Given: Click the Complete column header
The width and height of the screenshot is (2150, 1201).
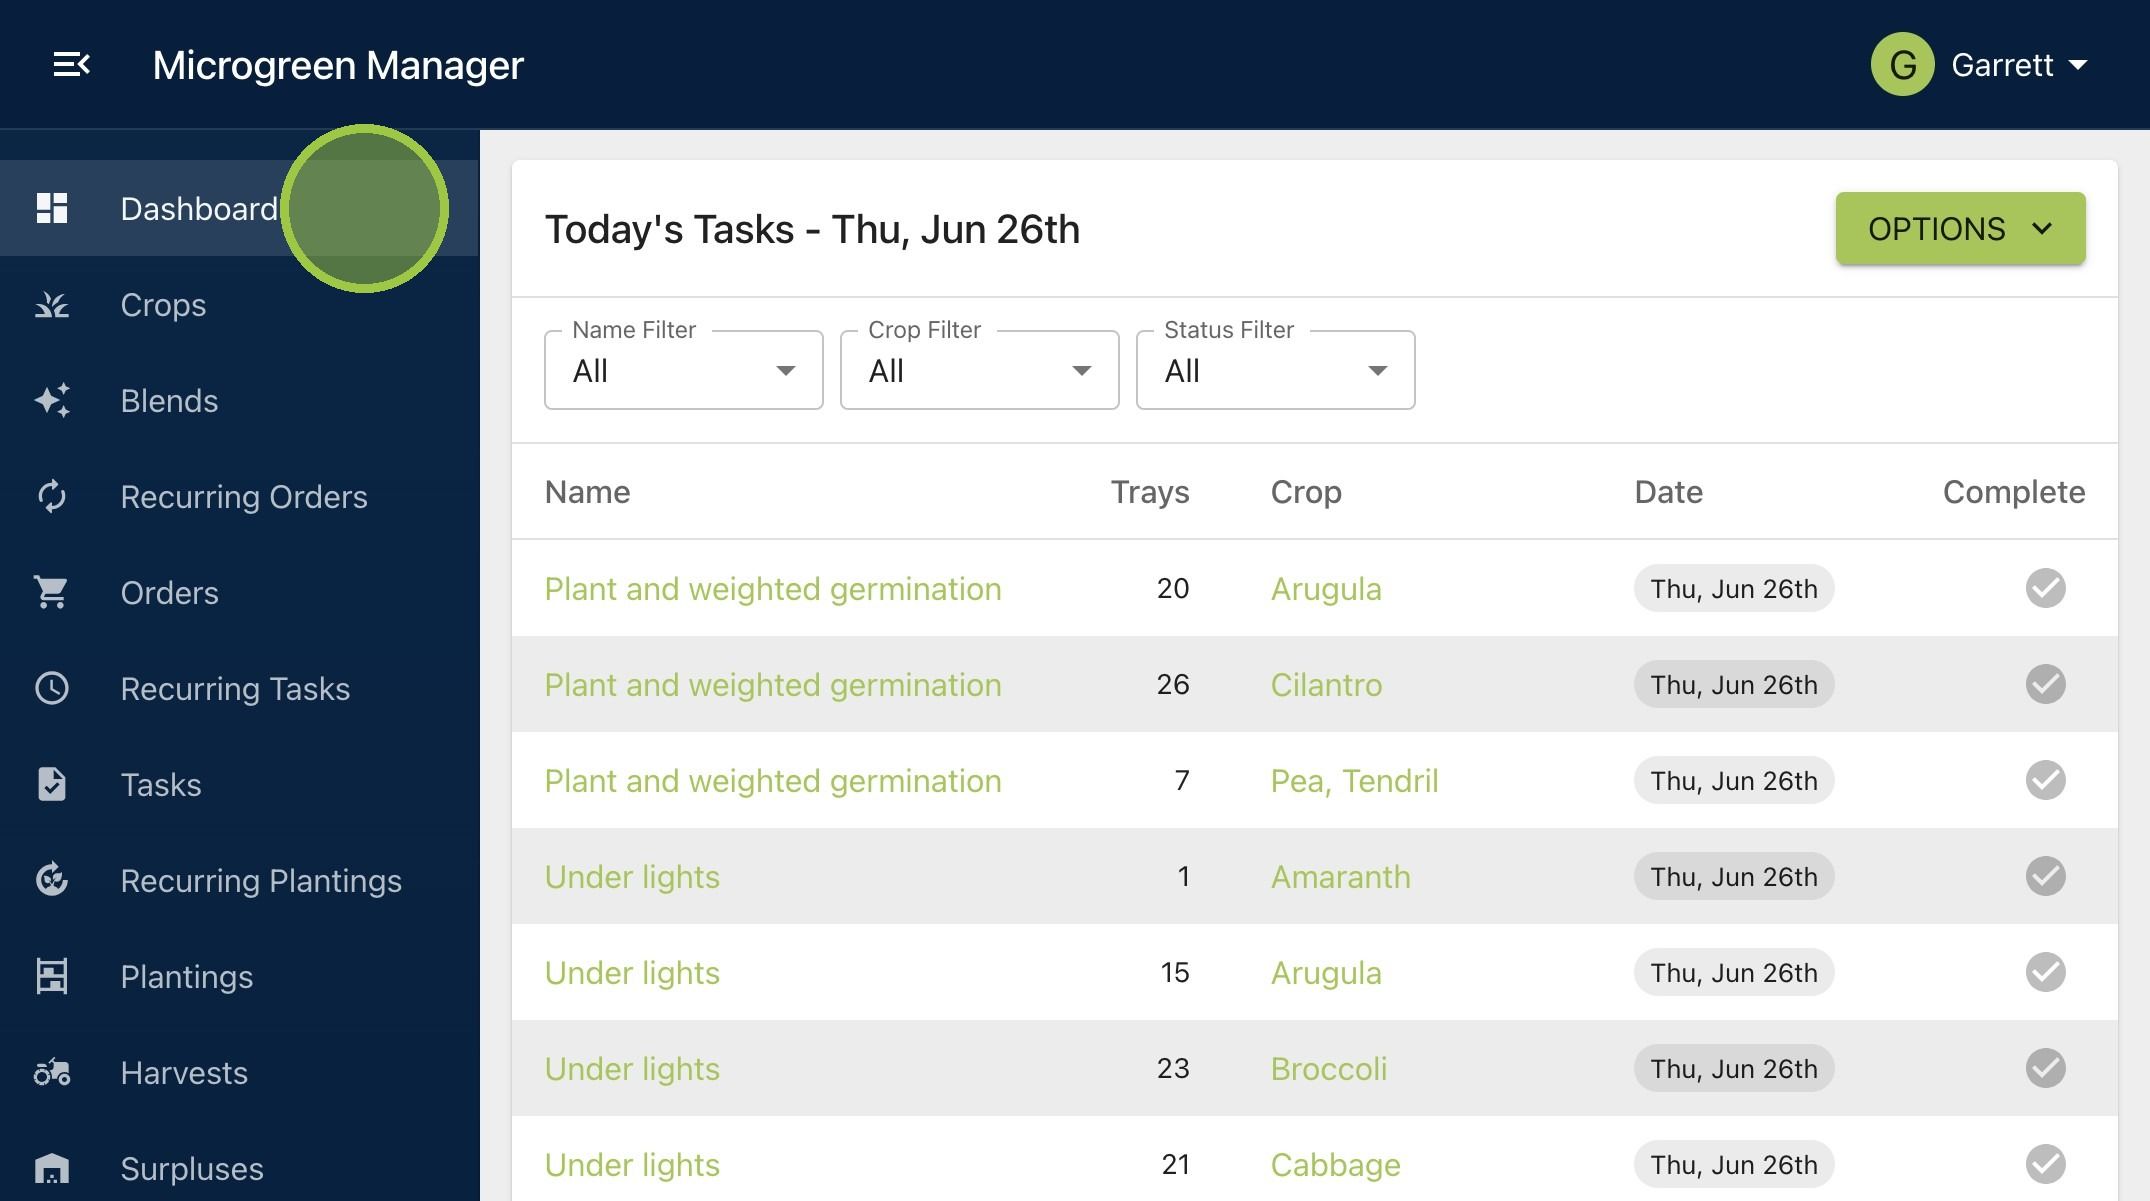Looking at the screenshot, I should [x=2014, y=492].
